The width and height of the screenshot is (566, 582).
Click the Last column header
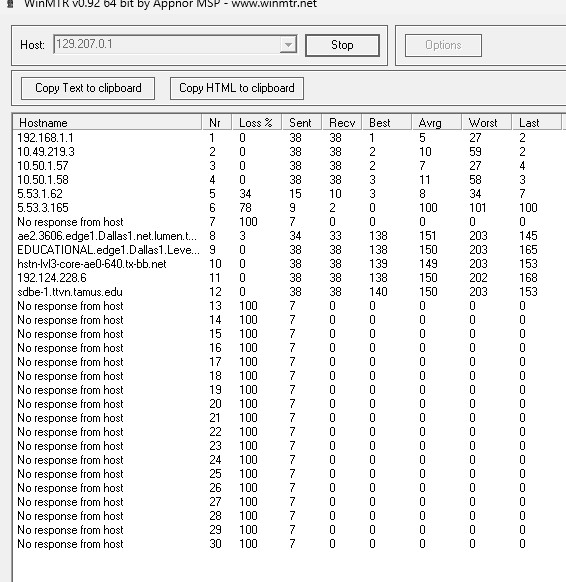pos(537,122)
